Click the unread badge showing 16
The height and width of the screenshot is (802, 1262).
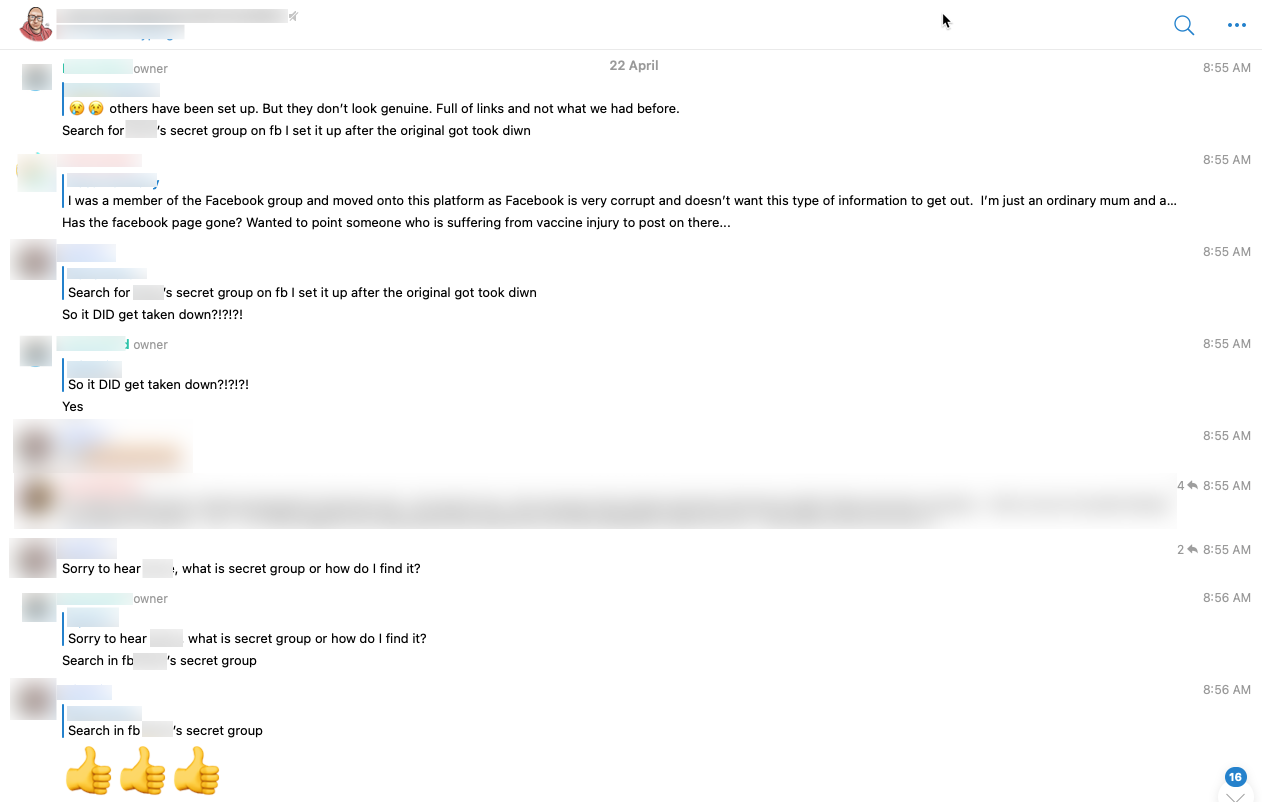(x=1235, y=777)
